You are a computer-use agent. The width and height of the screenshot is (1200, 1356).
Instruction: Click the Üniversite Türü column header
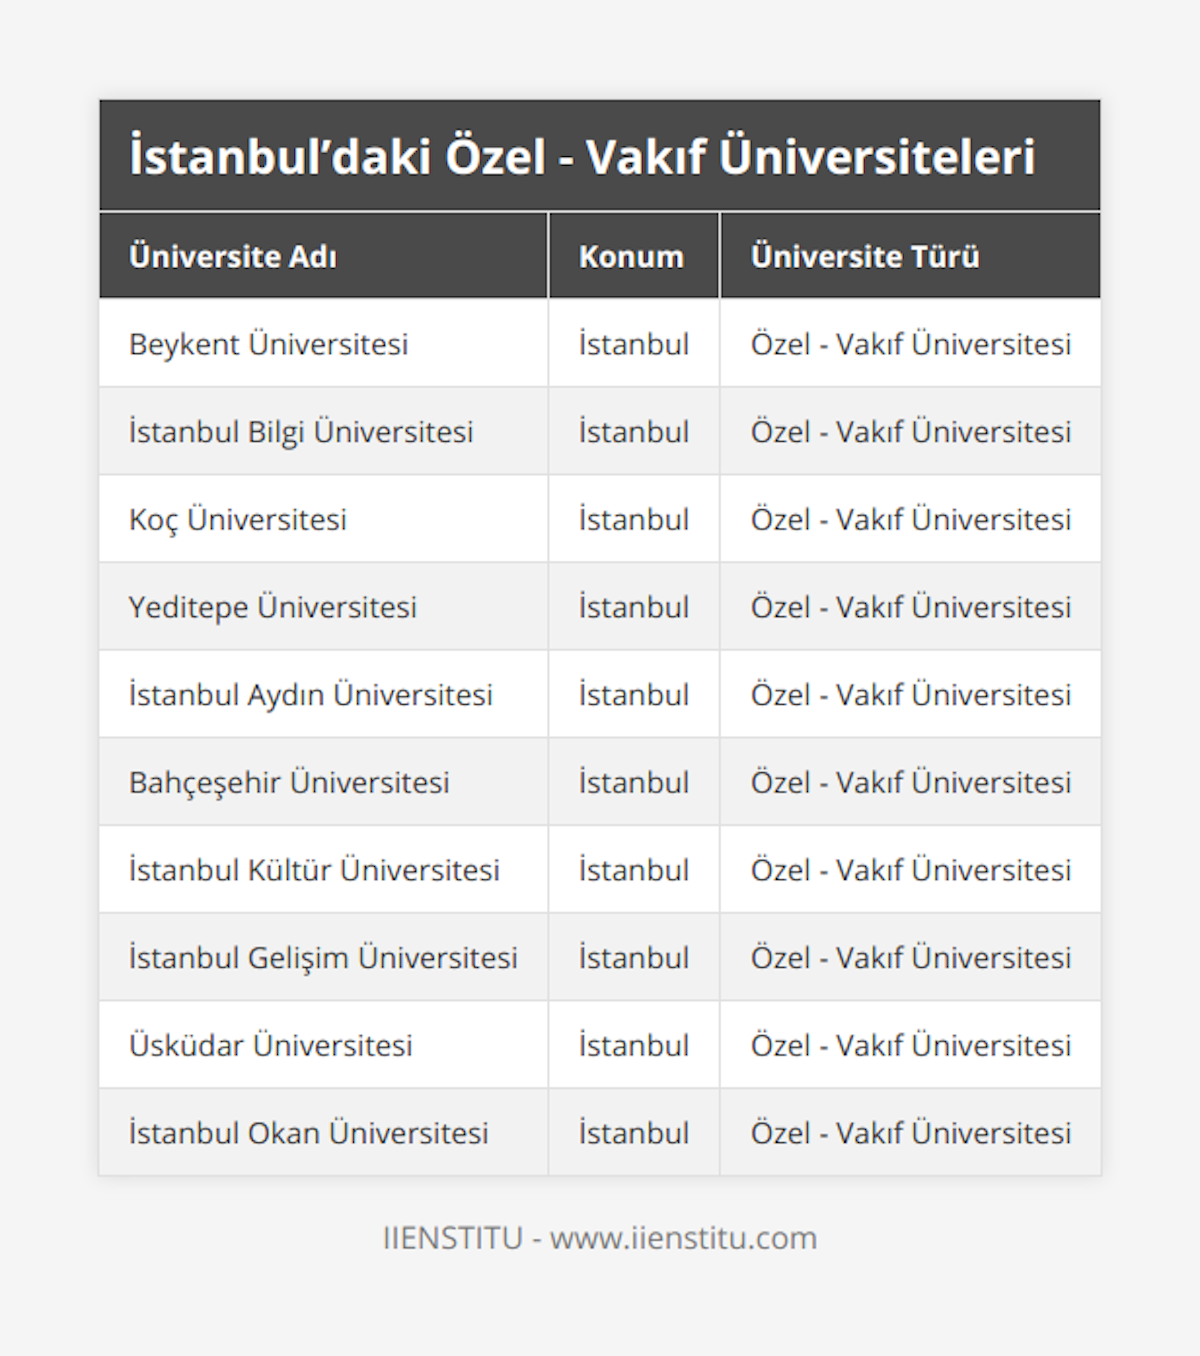(x=865, y=257)
